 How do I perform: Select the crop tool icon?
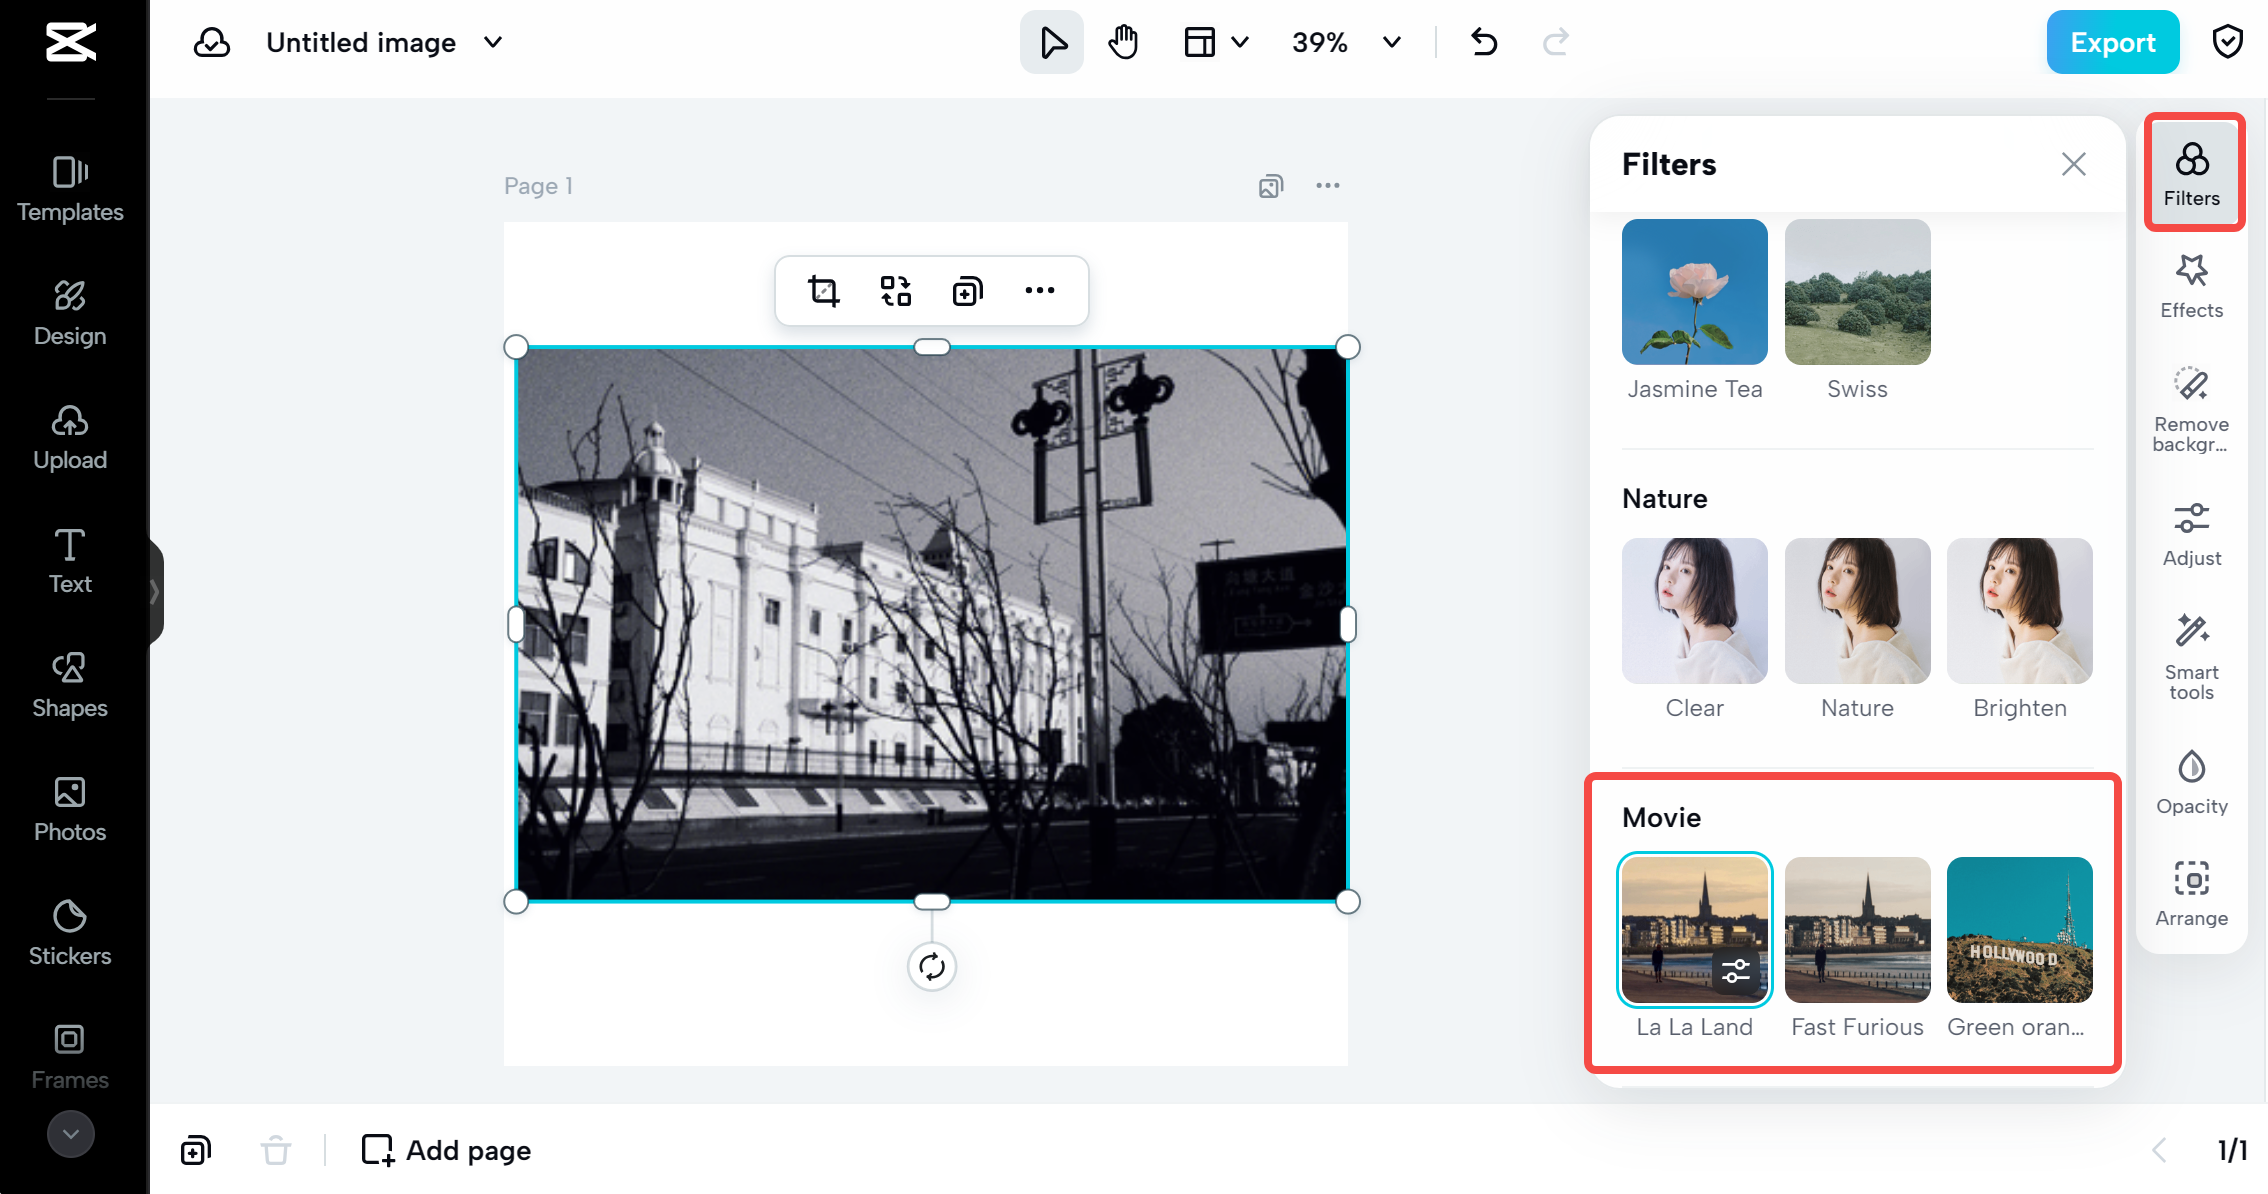(x=823, y=291)
